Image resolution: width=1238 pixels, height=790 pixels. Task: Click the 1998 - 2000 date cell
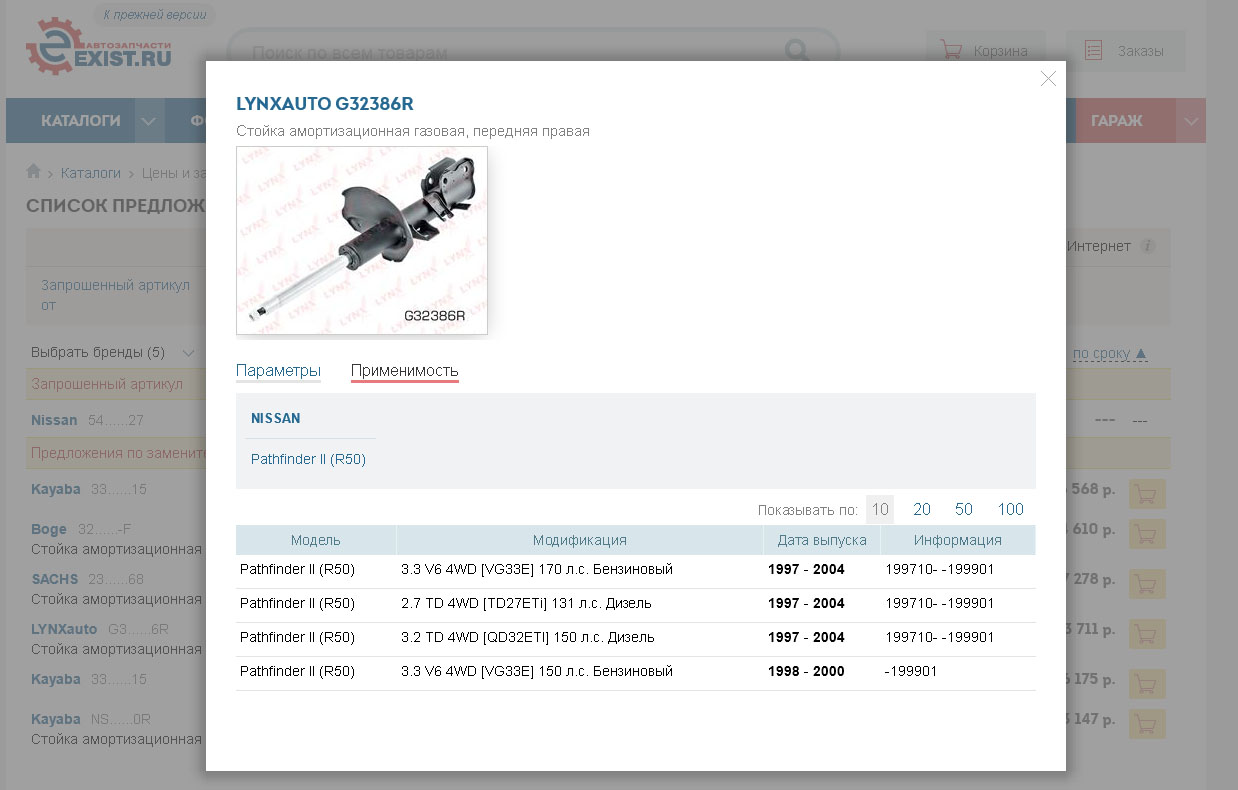tap(806, 672)
